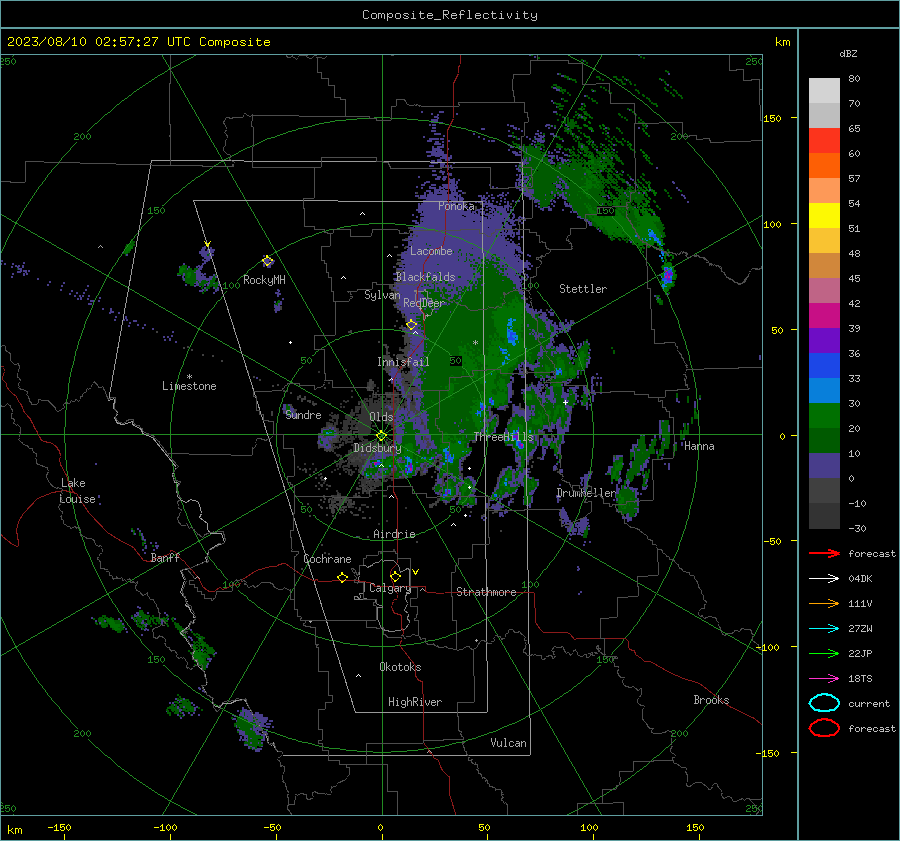Click the Airdrie city label
This screenshot has height=841, width=900.
click(x=394, y=534)
